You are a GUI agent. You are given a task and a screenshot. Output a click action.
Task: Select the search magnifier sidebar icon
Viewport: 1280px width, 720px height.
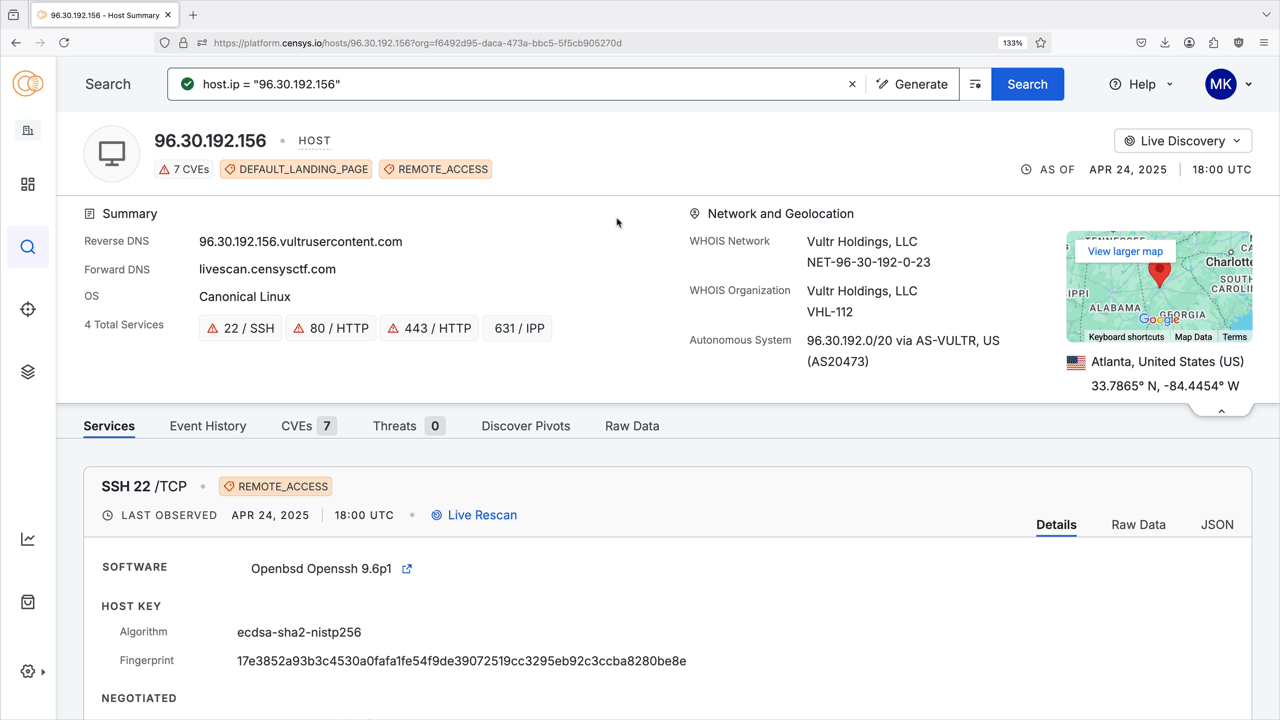28,247
